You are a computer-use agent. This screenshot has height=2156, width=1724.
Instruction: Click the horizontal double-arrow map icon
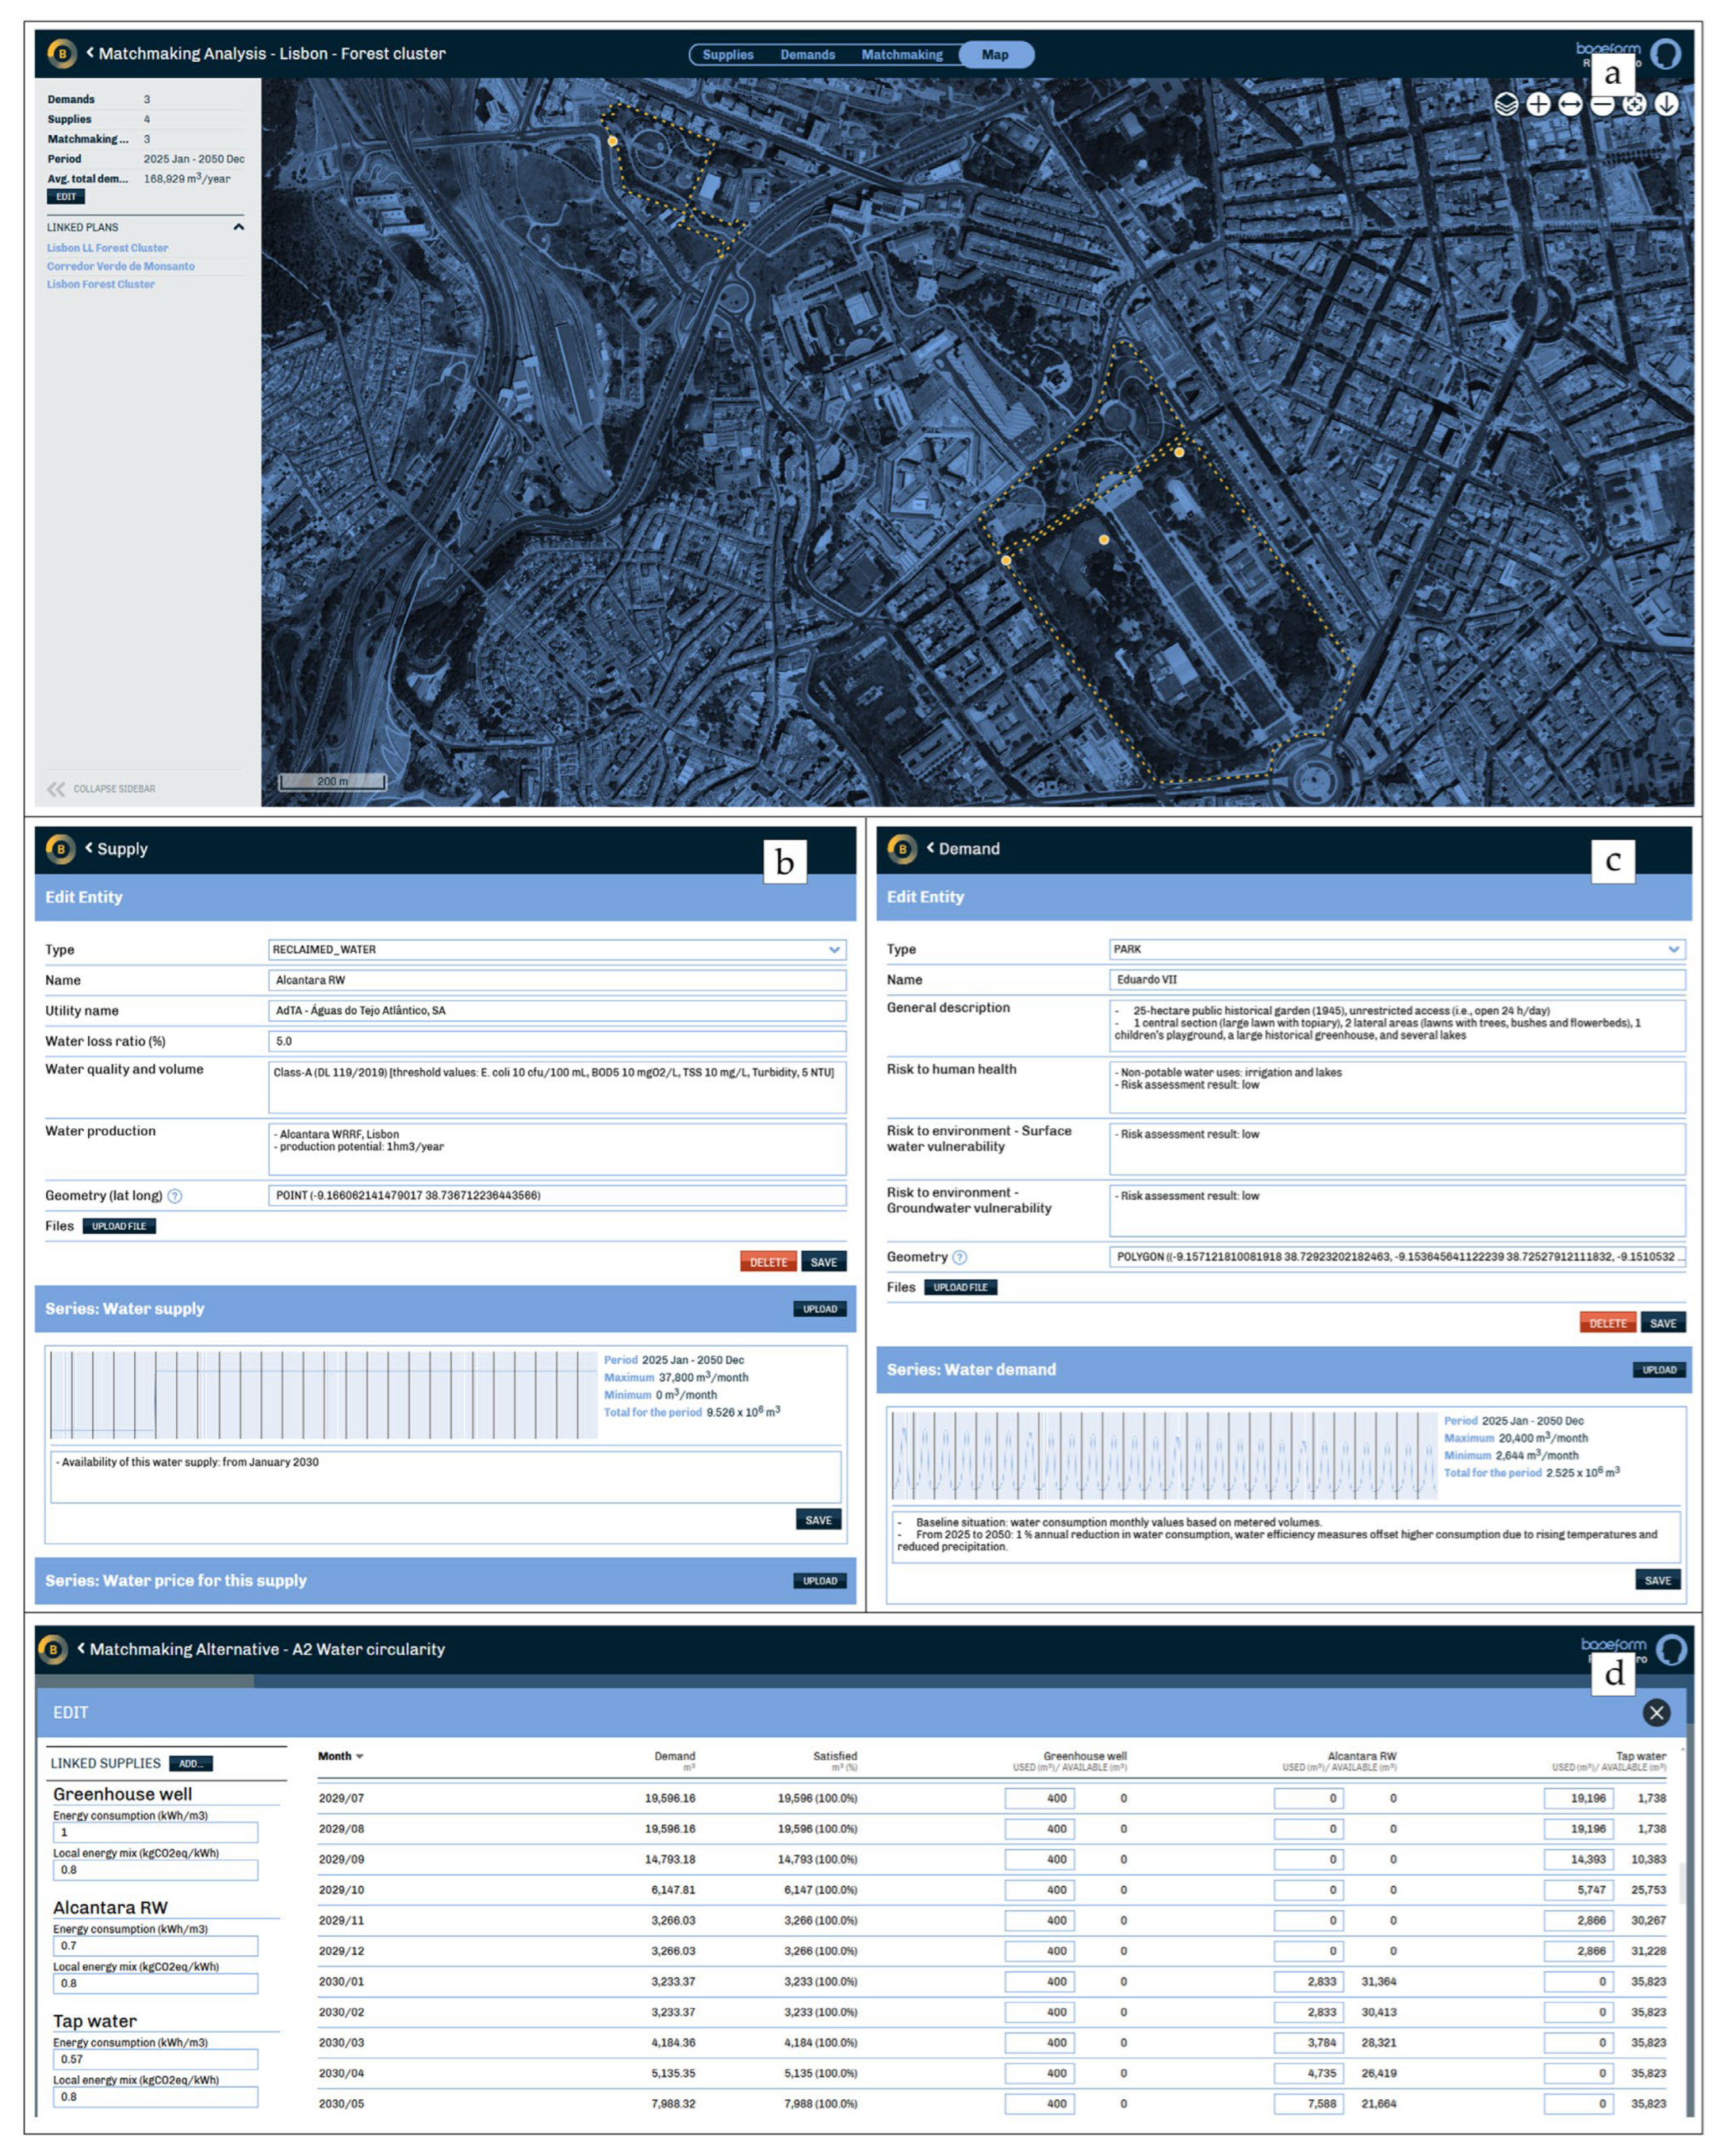1570,104
